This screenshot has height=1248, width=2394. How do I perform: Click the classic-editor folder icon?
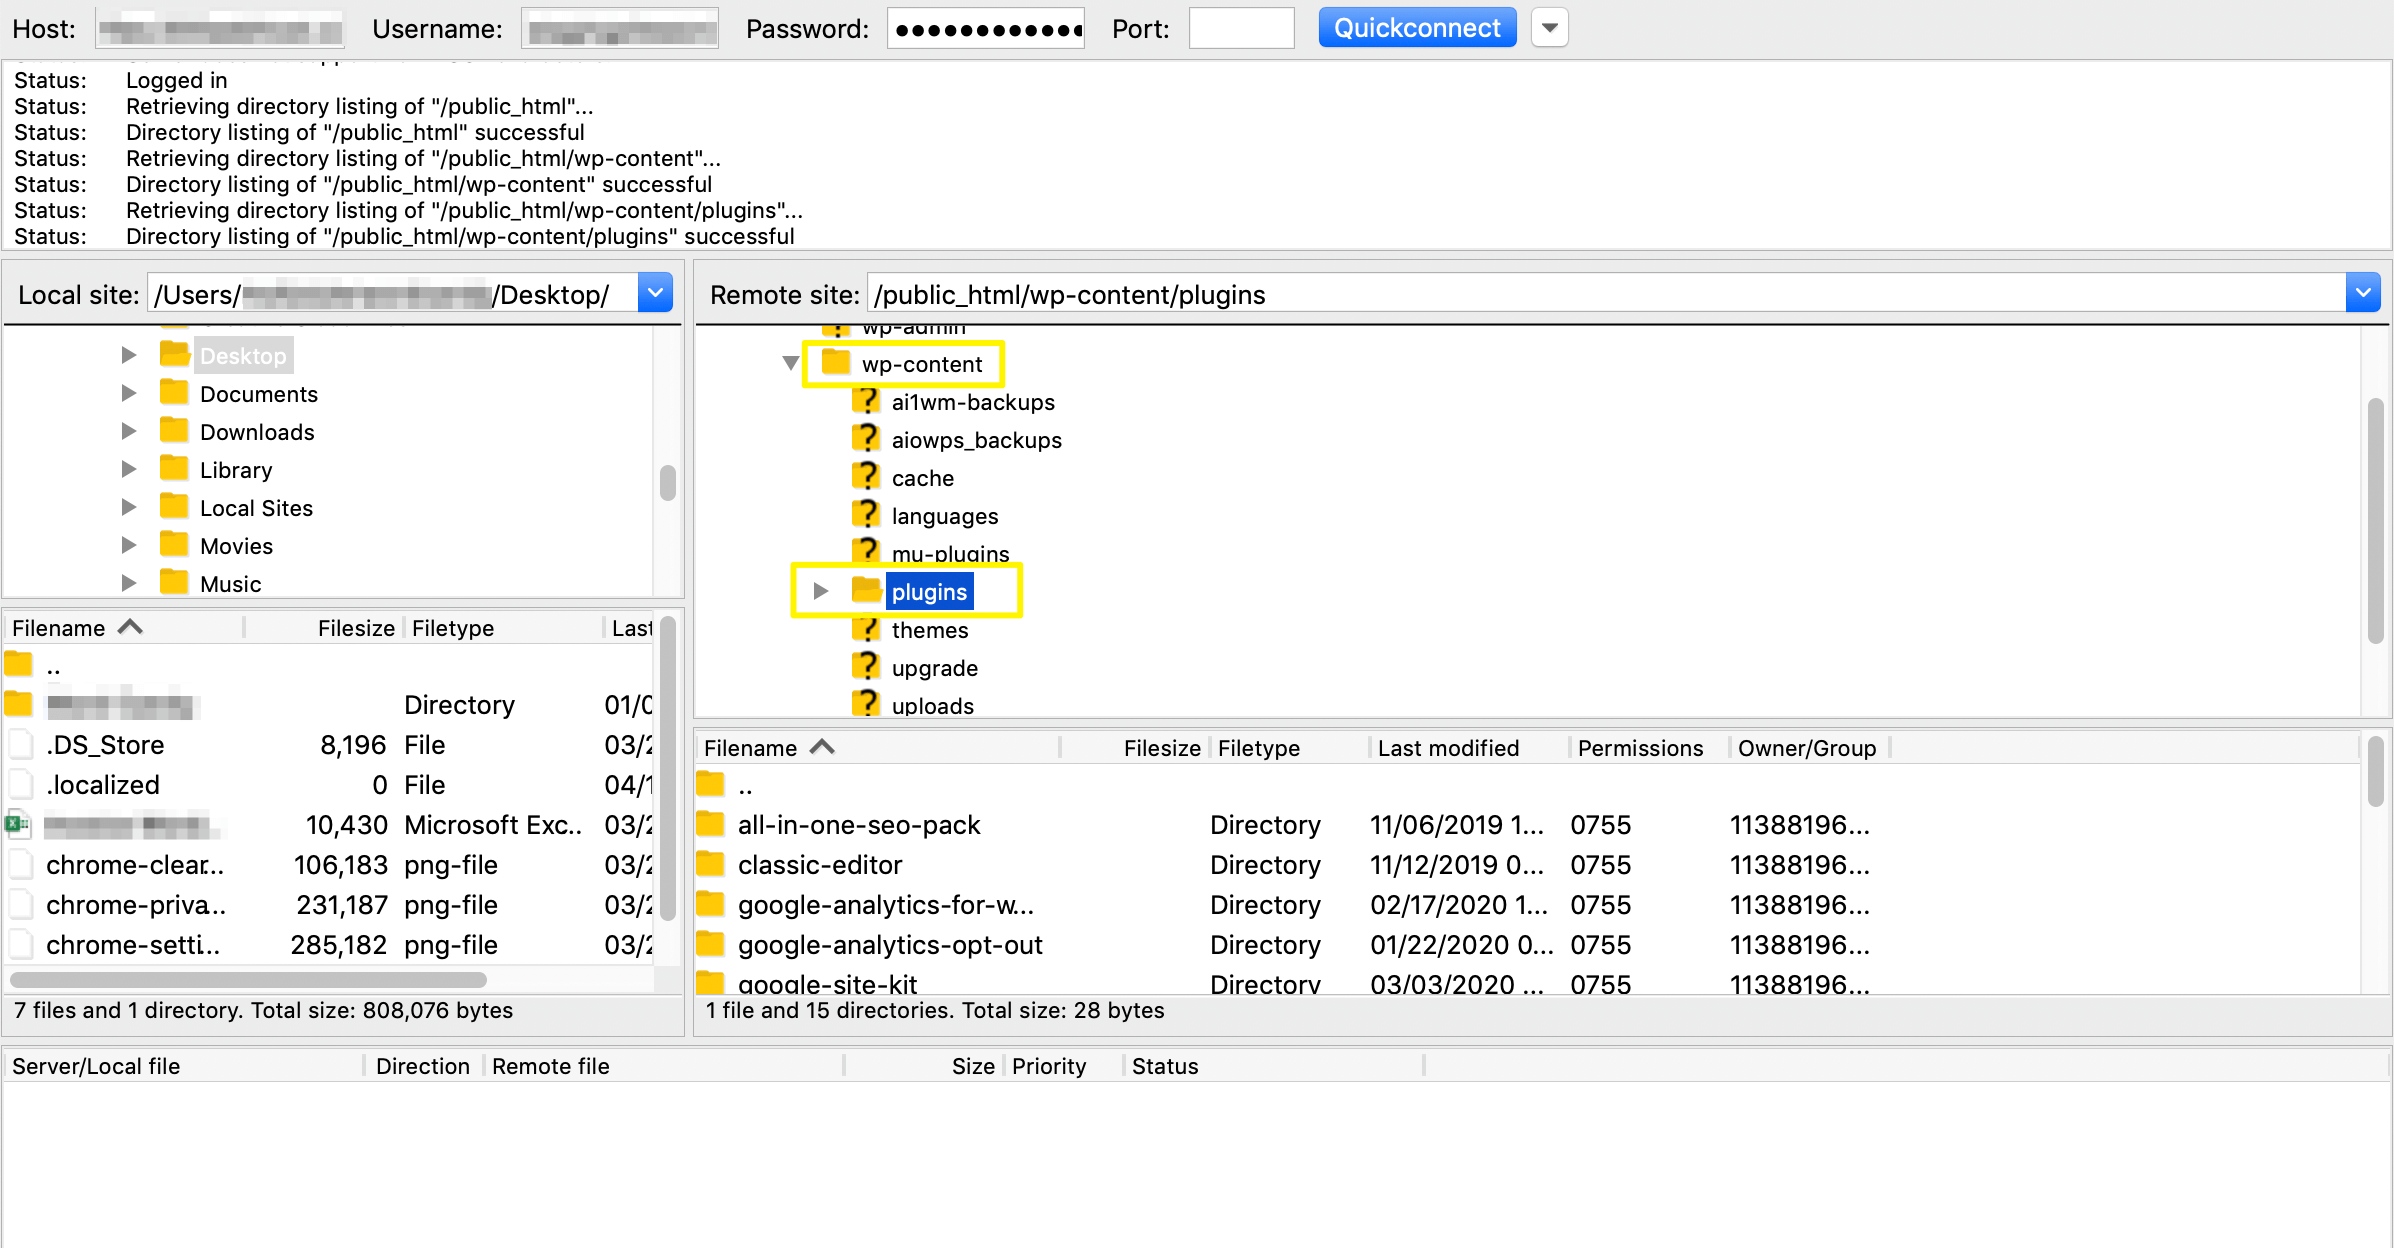[710, 865]
